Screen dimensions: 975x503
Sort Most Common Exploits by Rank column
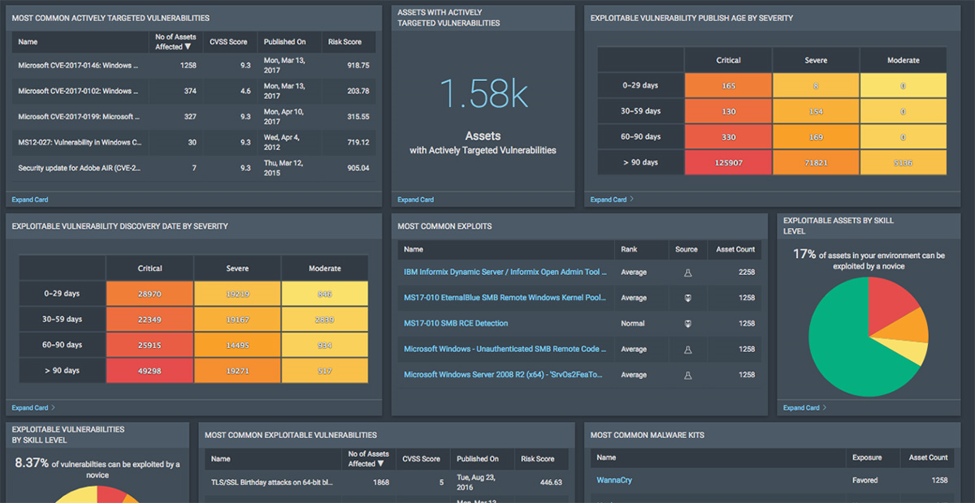pos(629,249)
